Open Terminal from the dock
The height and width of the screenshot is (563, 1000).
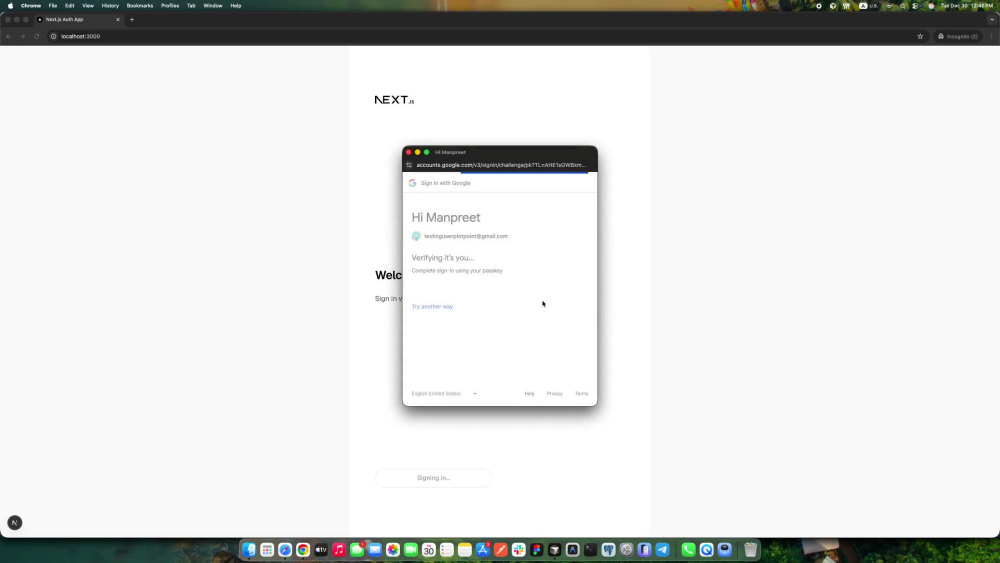tap(591, 550)
